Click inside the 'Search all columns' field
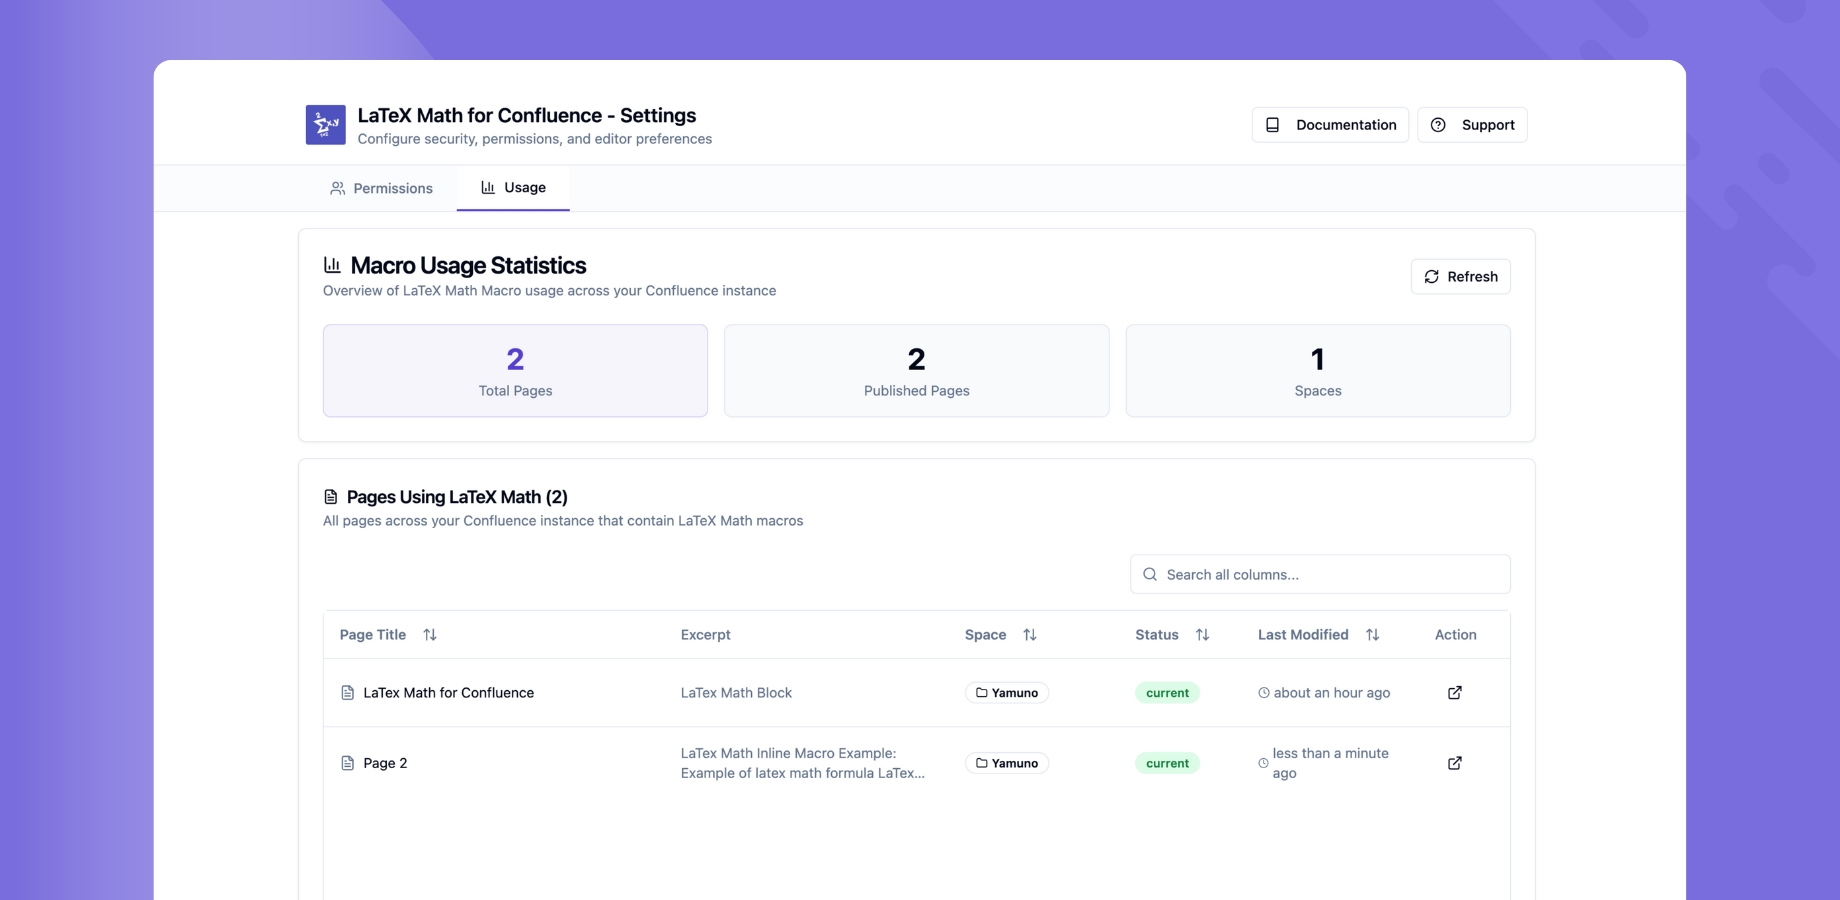Viewport: 1840px width, 900px height. pos(1320,574)
